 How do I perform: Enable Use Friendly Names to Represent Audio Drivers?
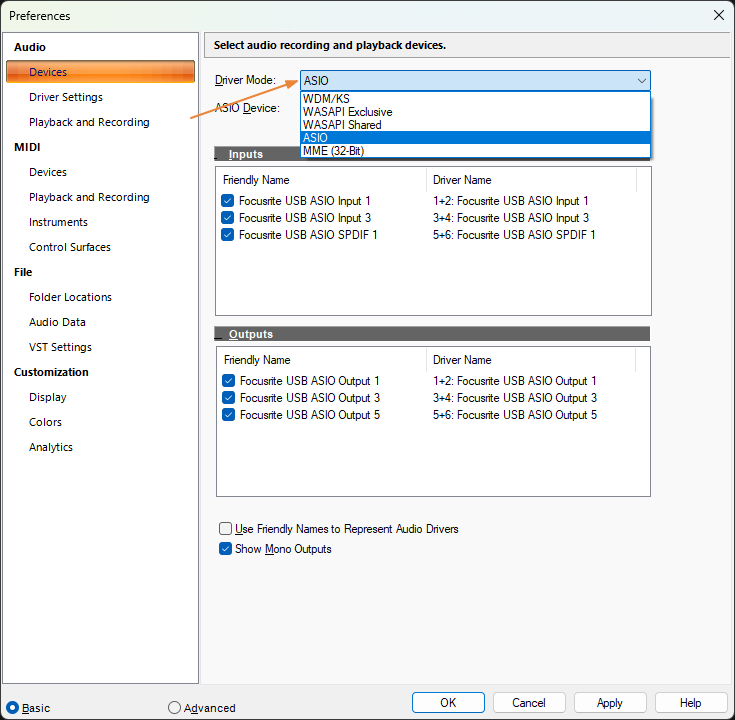225,529
